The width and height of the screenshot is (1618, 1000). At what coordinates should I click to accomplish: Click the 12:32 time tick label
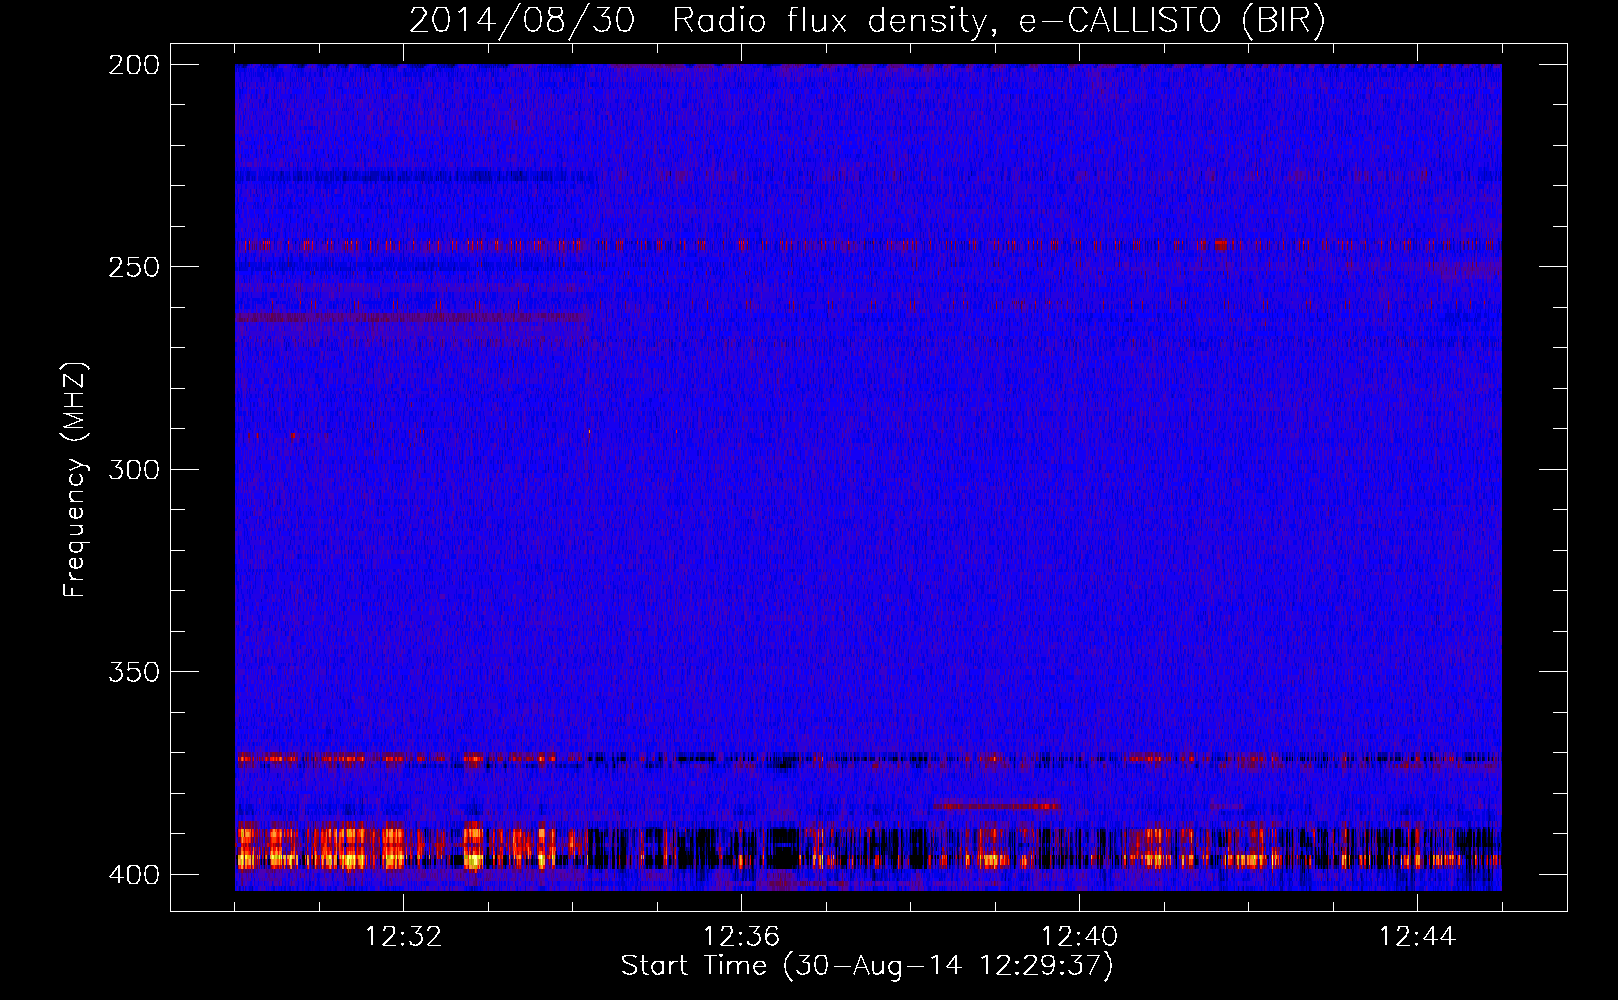coord(403,937)
